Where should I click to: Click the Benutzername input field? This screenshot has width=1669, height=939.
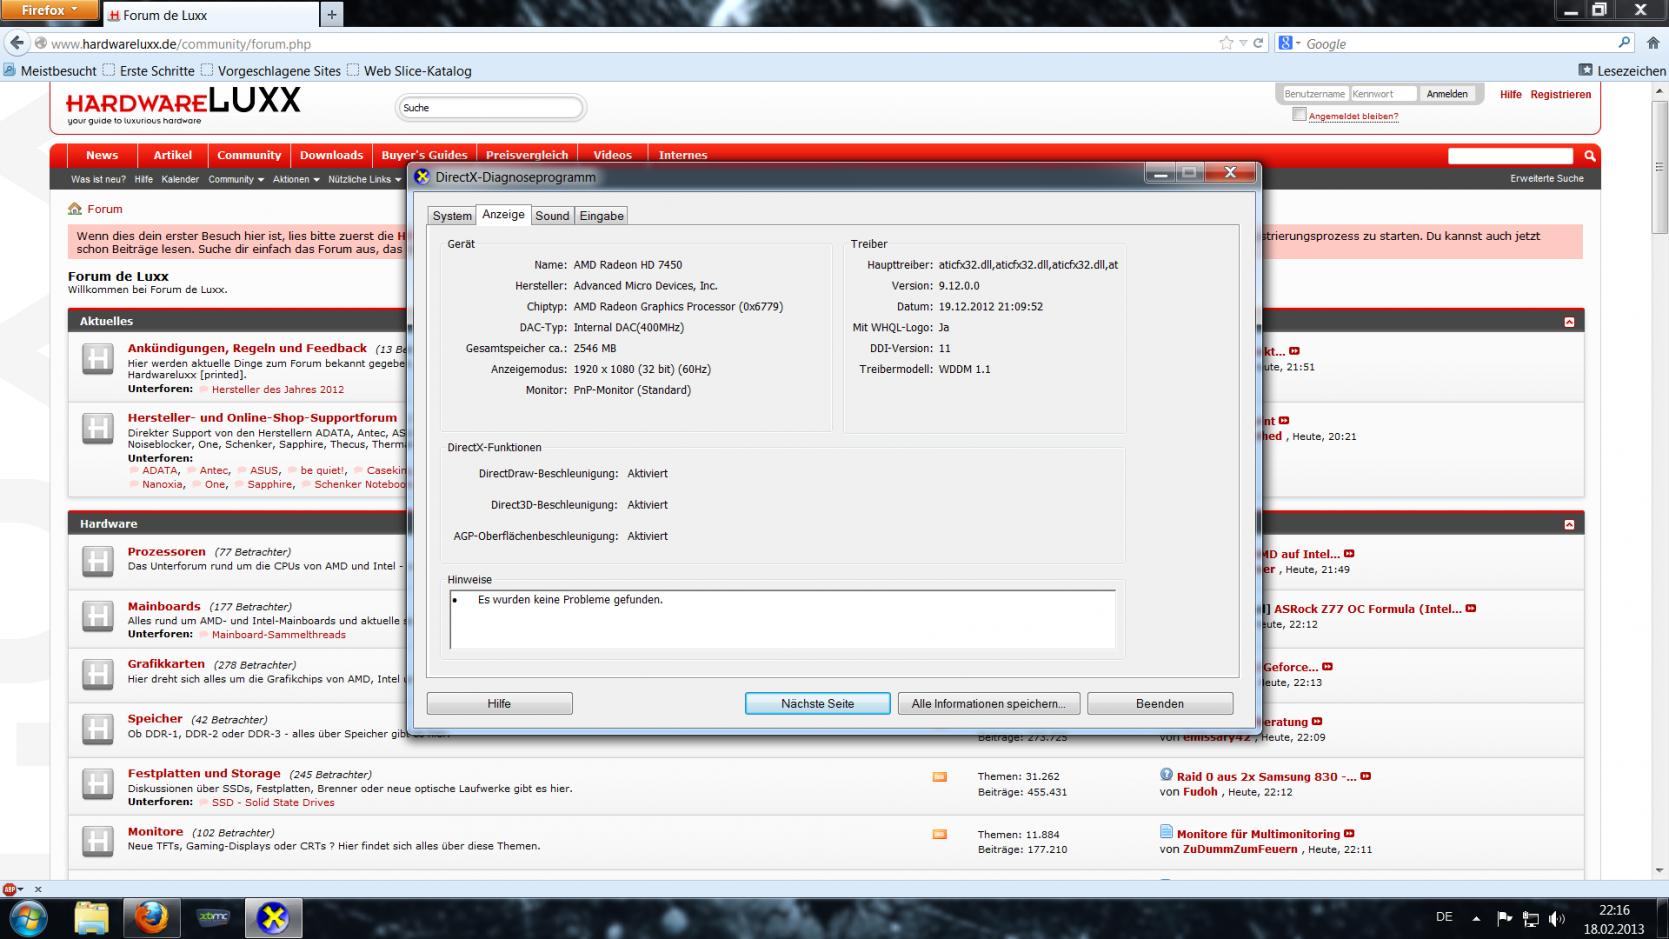1315,94
